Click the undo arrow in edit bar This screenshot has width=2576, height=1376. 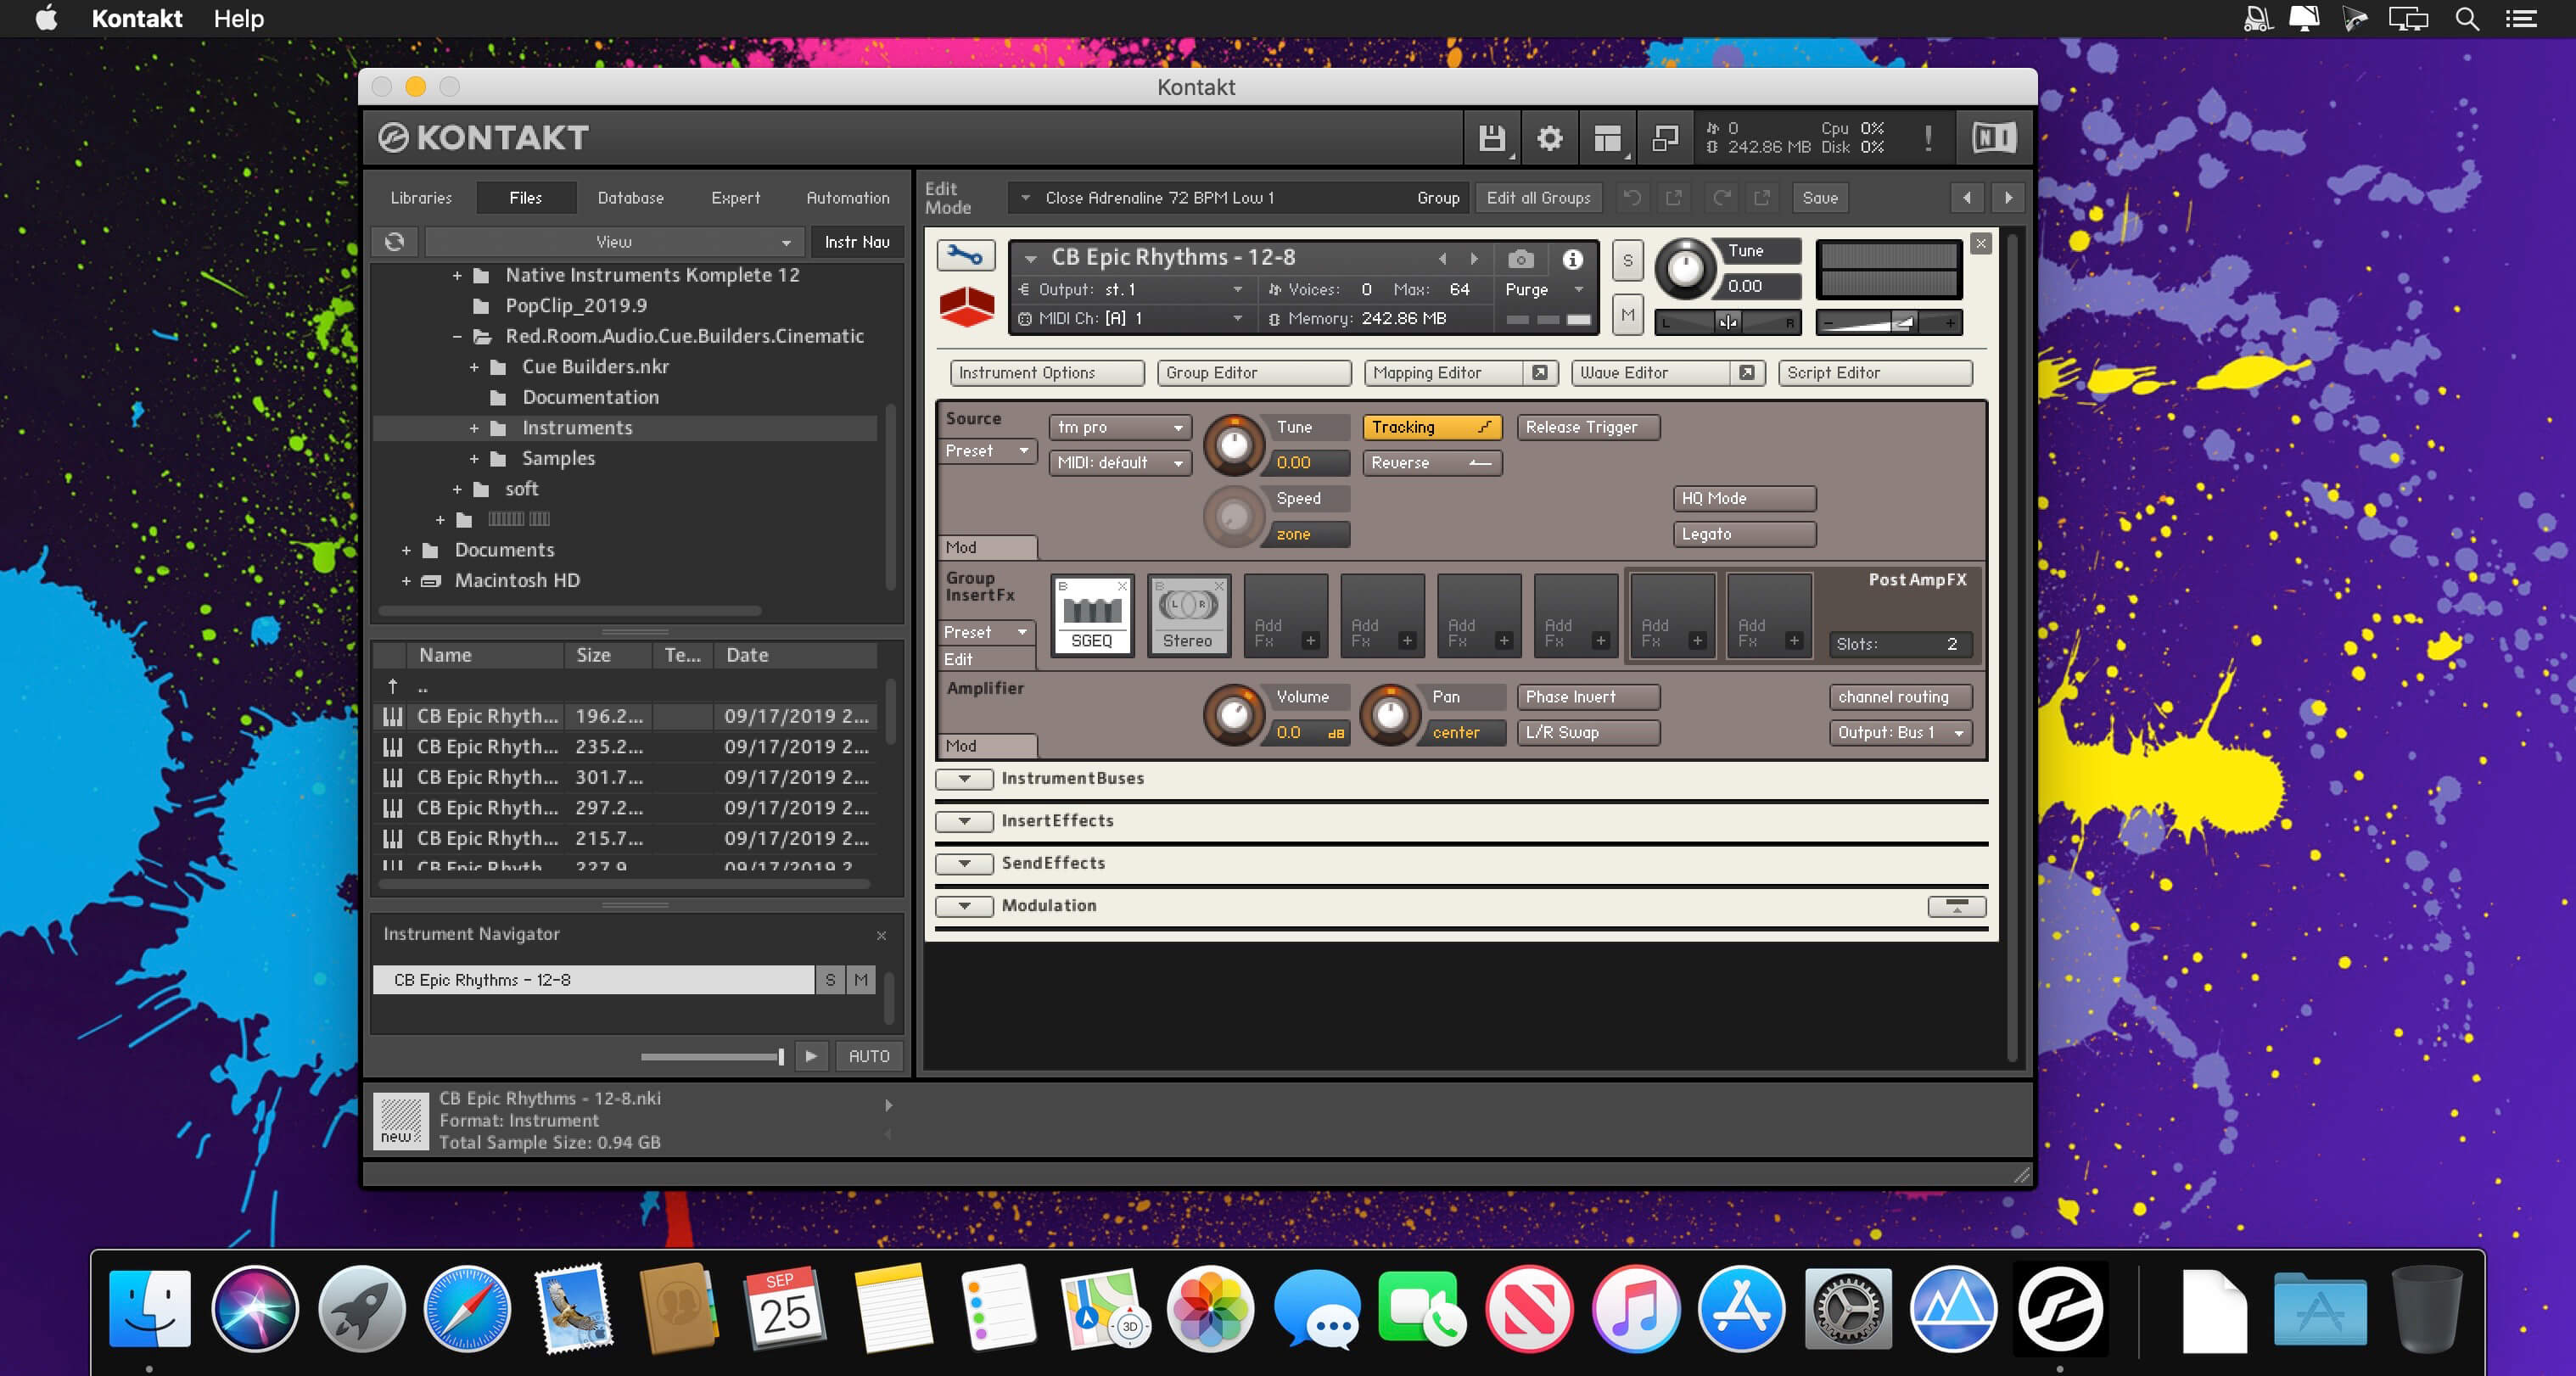click(x=1632, y=198)
